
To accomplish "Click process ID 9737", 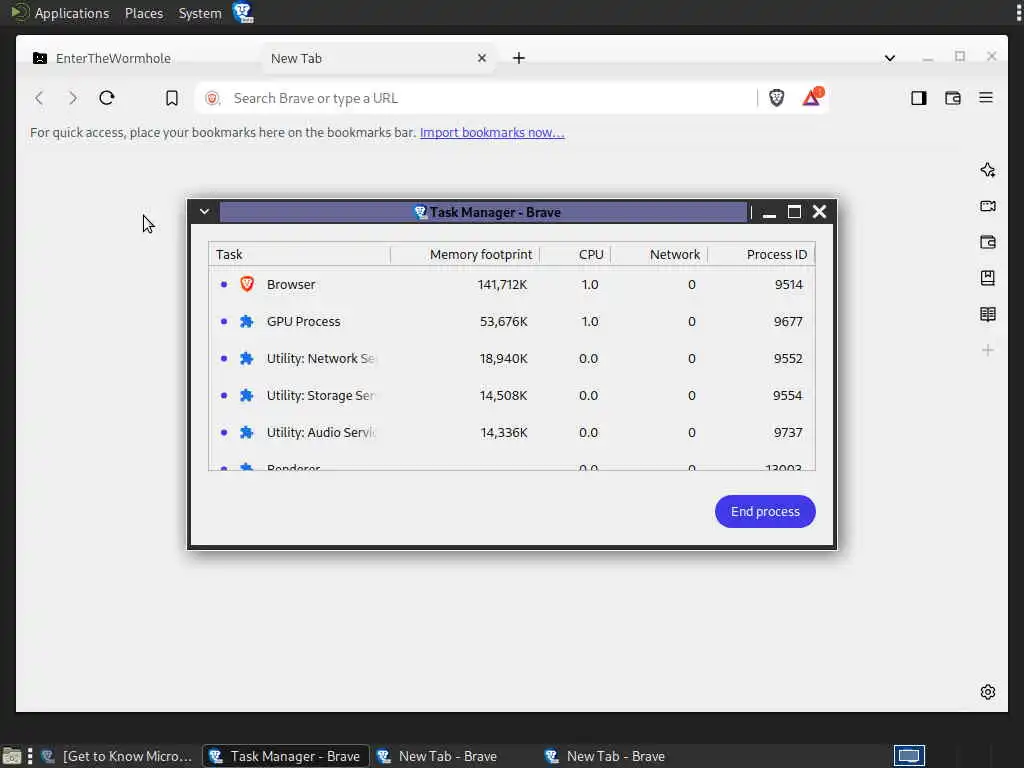I will [788, 432].
